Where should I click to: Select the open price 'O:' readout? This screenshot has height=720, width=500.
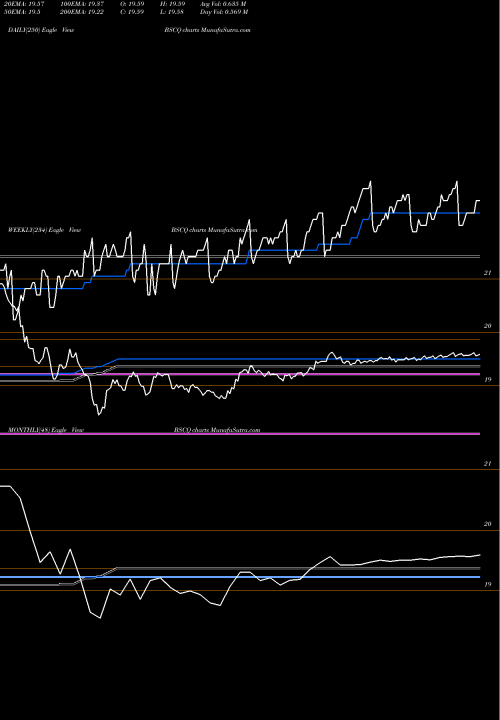click(132, 4)
